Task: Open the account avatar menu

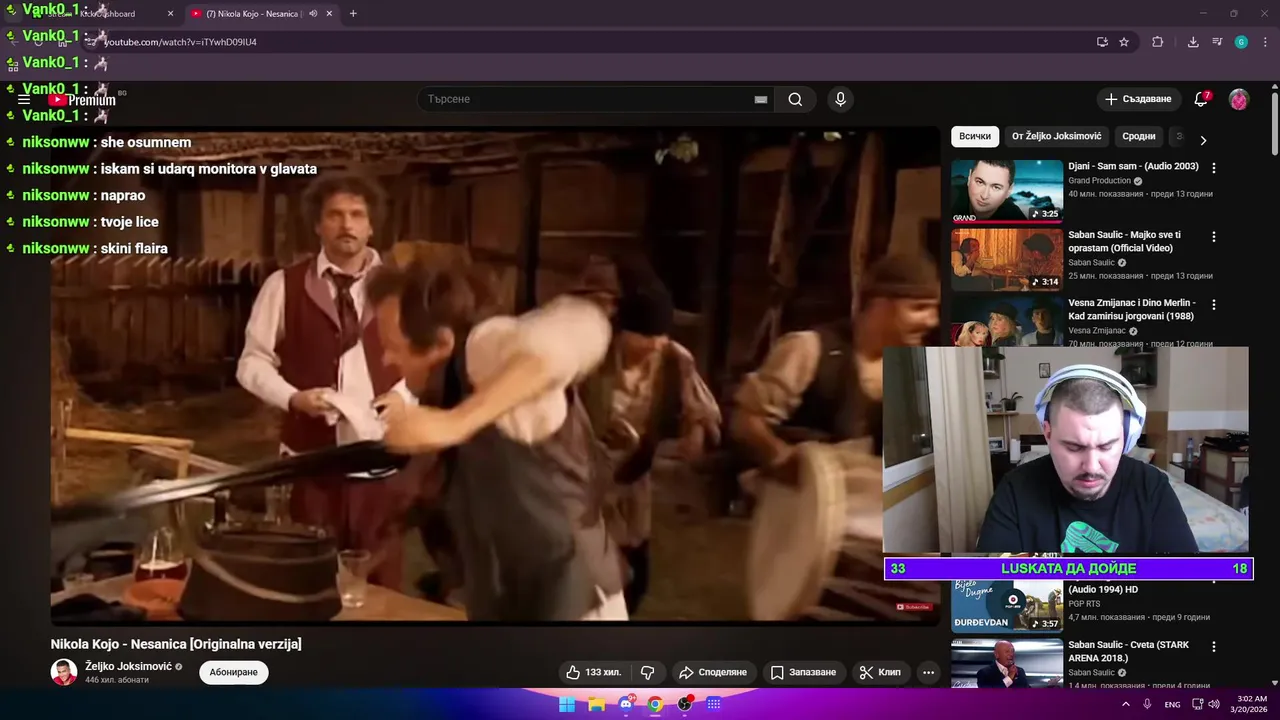Action: (x=1239, y=99)
